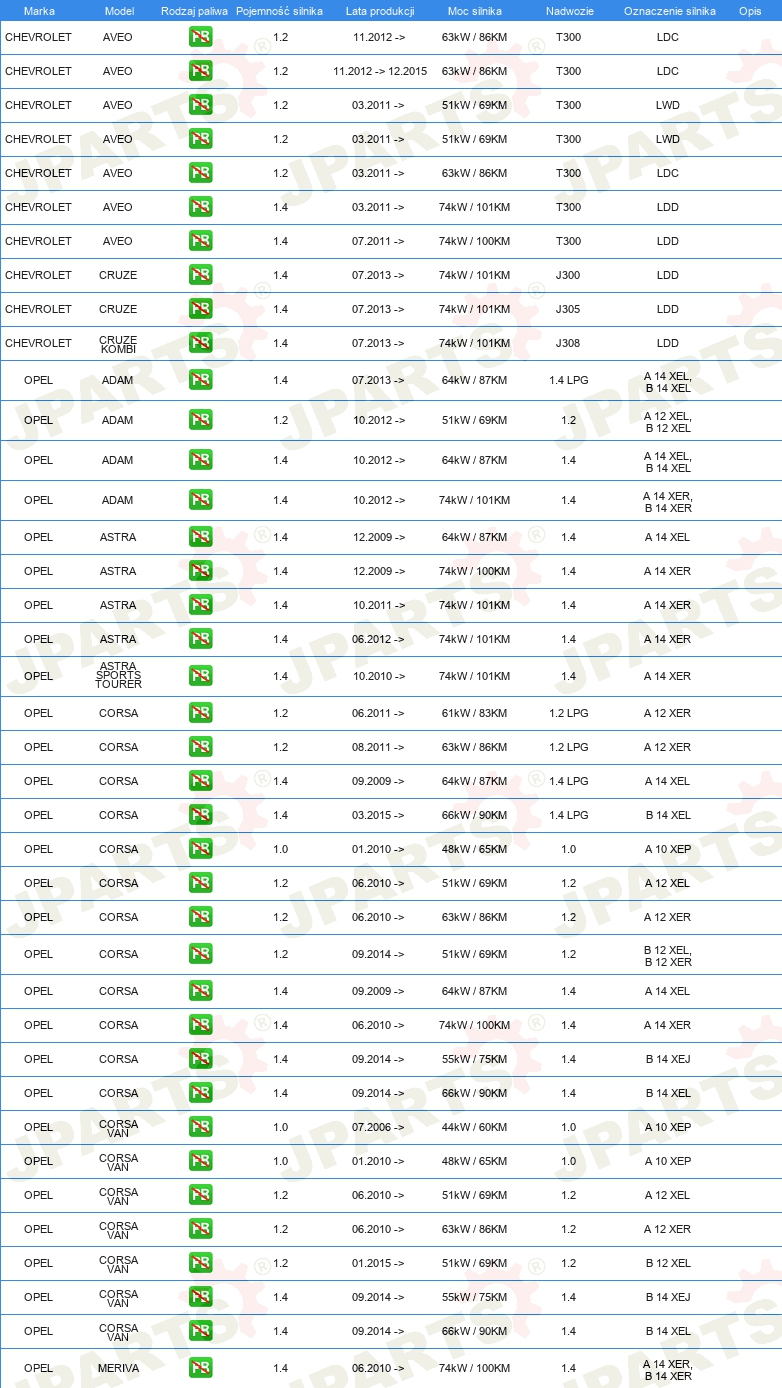
Task: Click the fuel icon for Astra Sports Tourer
Action: coord(200,676)
